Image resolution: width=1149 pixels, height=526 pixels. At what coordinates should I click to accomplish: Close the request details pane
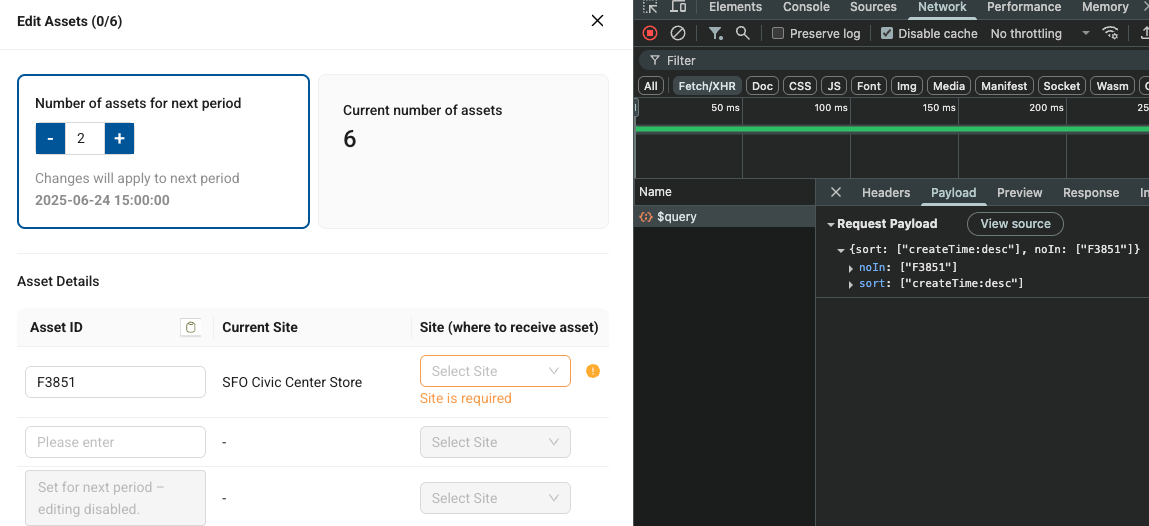point(835,192)
